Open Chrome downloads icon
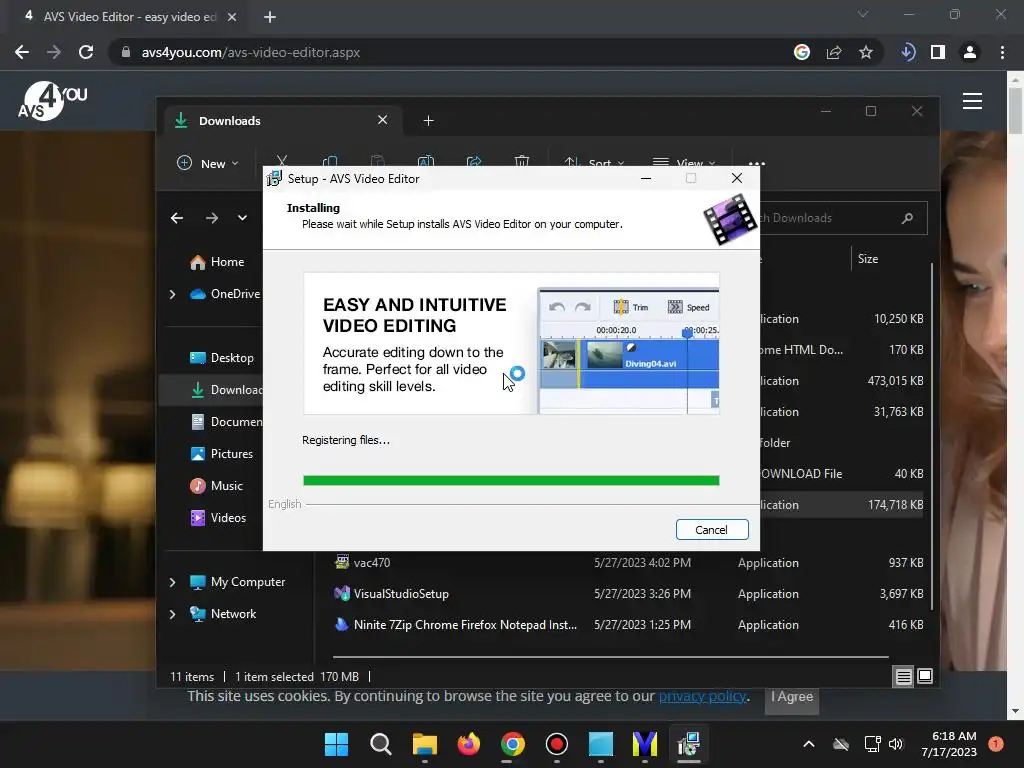This screenshot has width=1024, height=768. pos(907,52)
